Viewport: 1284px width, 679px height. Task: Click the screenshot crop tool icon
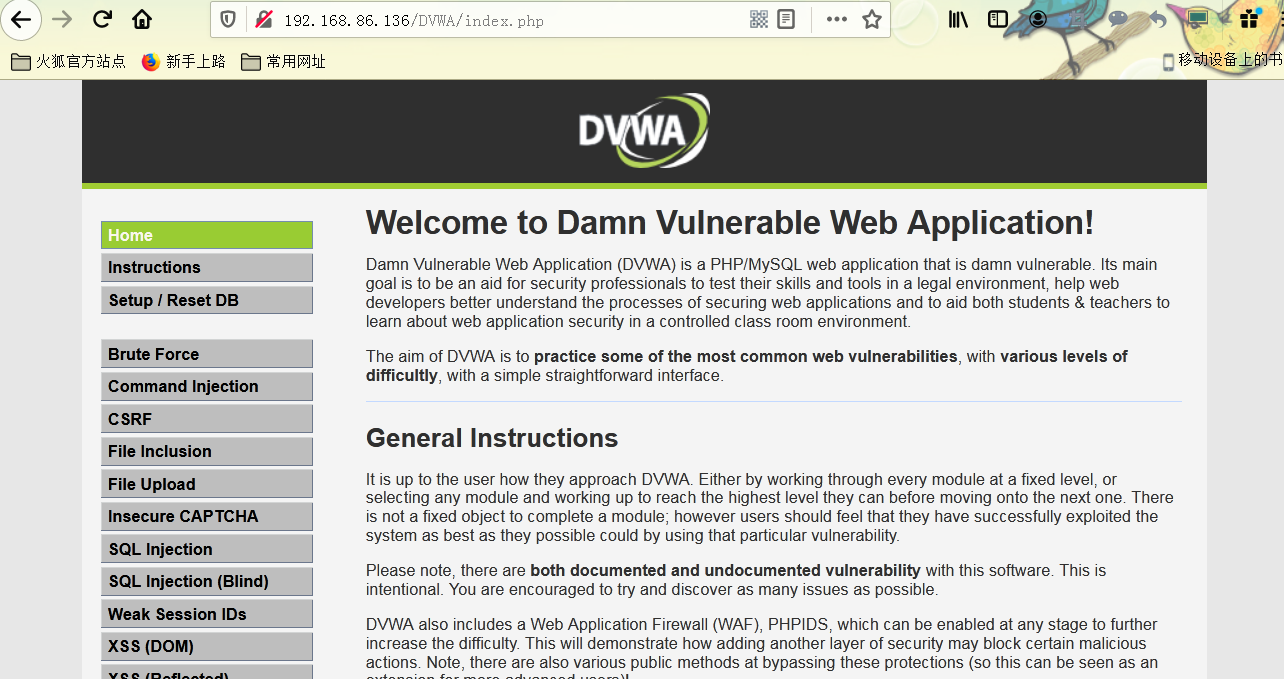pos(1078,19)
